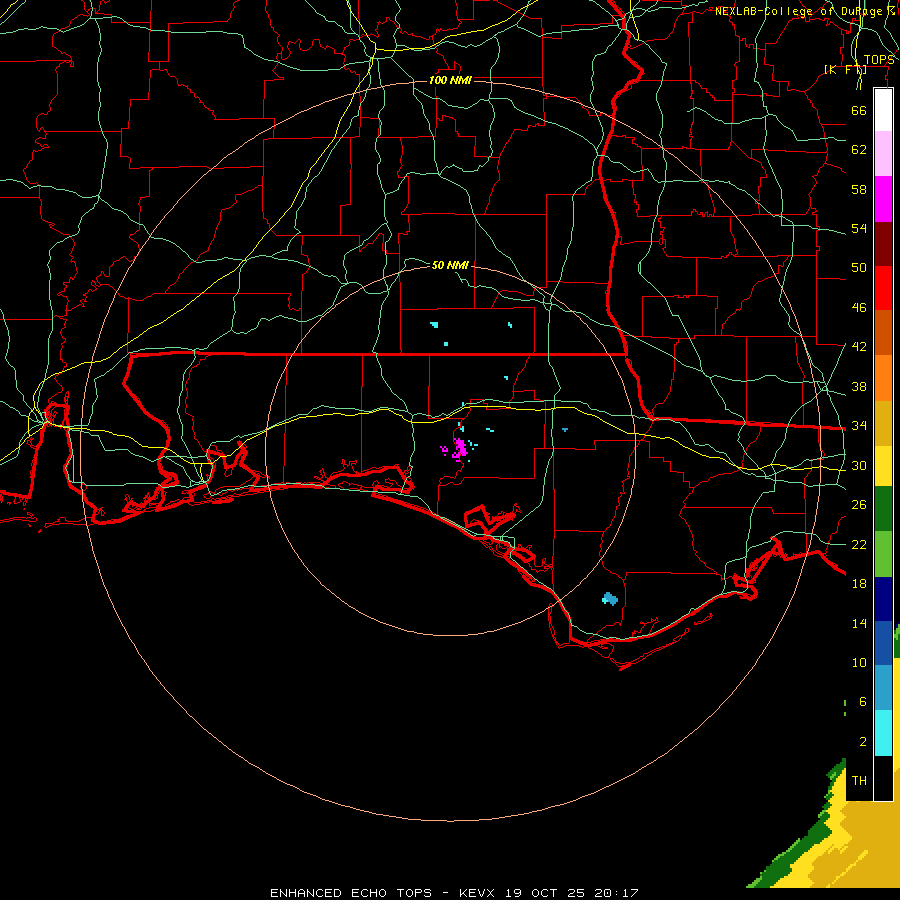Click the legend value "18"
The height and width of the screenshot is (900, 900).
pos(859,584)
